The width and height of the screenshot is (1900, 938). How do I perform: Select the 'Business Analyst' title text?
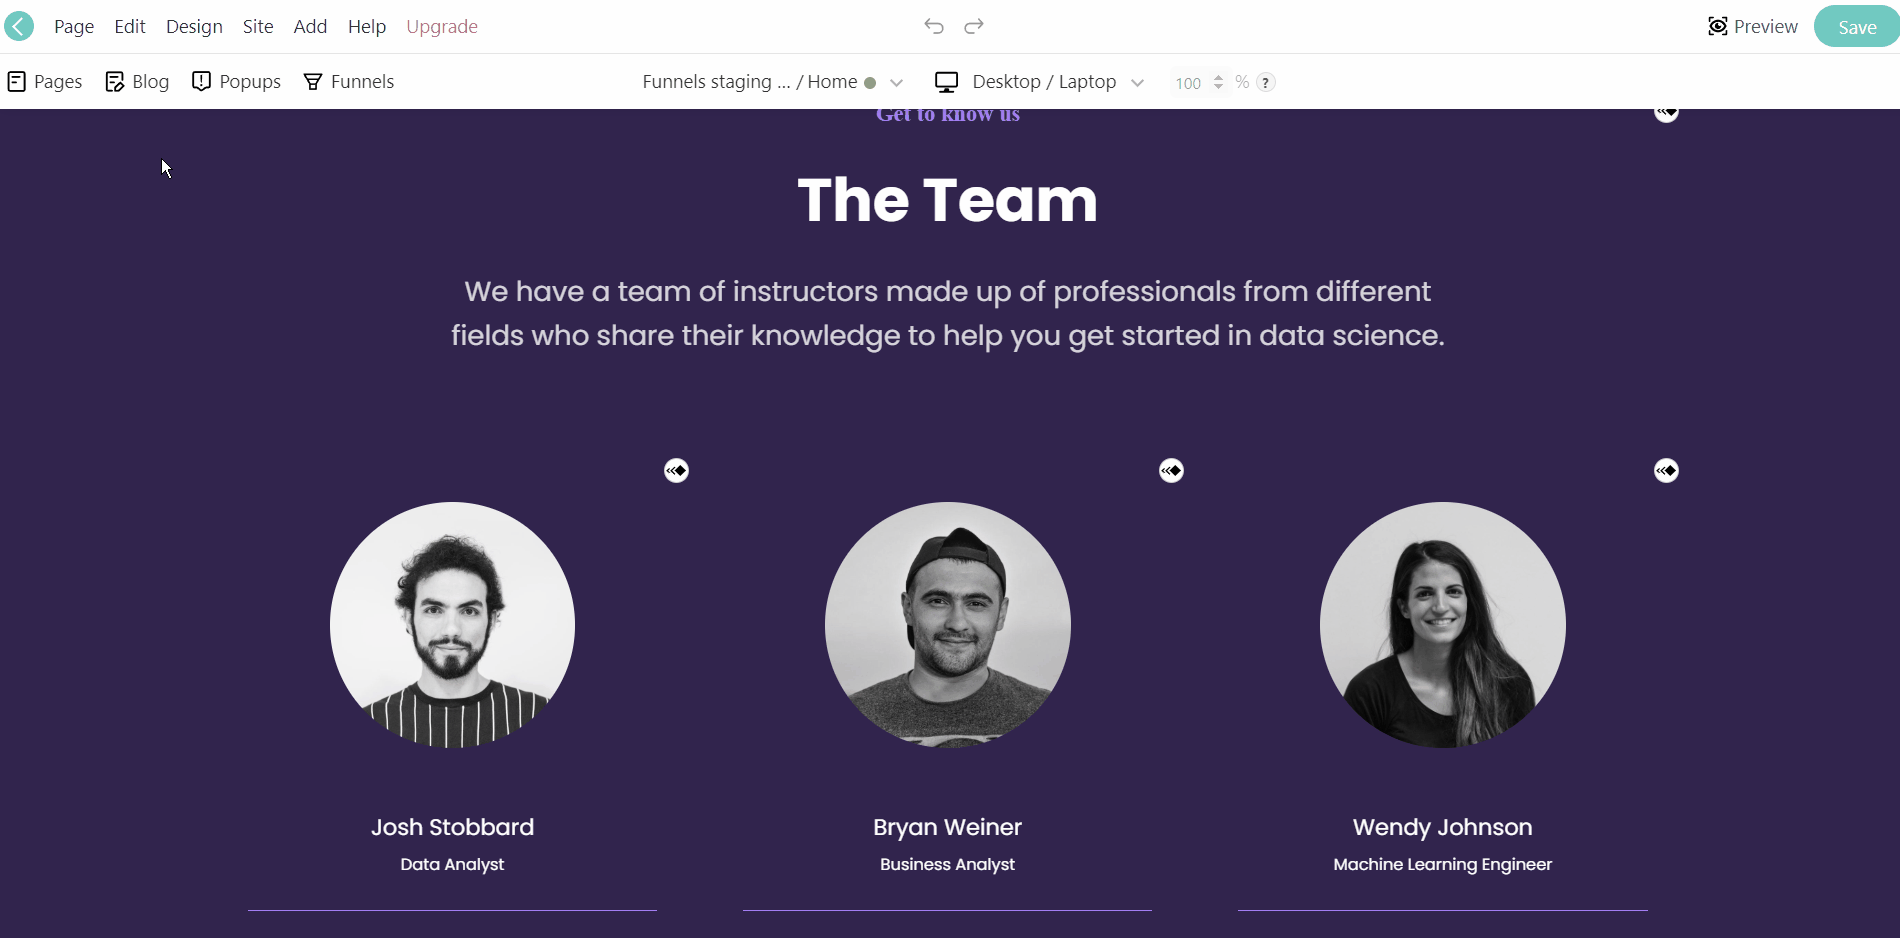click(x=948, y=864)
